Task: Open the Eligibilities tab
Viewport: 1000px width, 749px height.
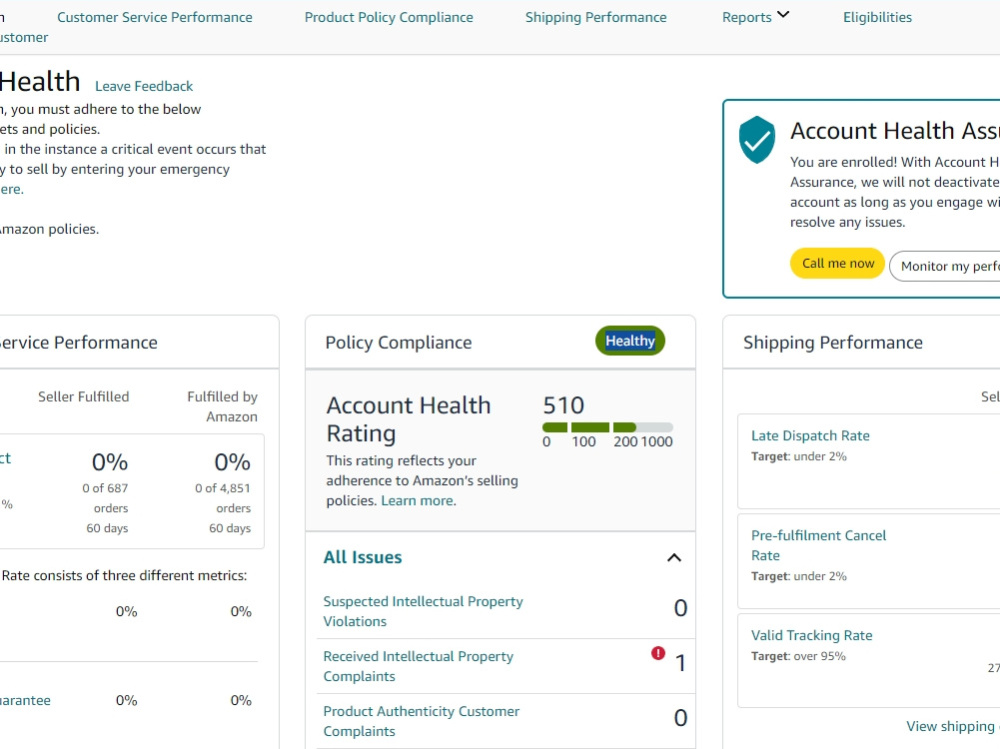Action: pos(878,17)
